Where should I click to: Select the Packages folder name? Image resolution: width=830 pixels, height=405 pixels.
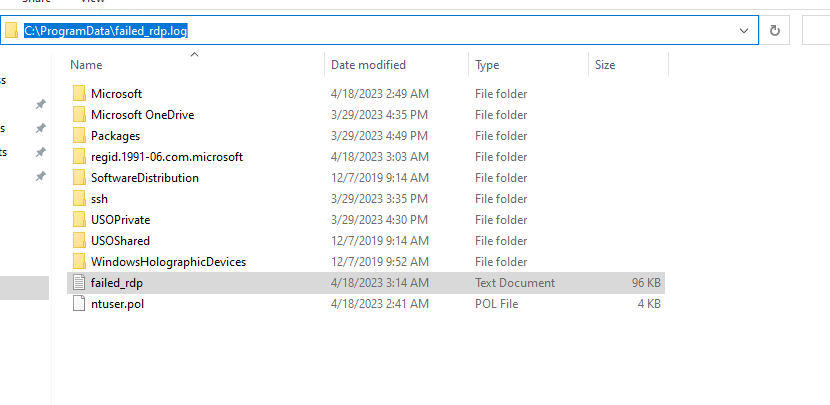pyautogui.click(x=115, y=136)
